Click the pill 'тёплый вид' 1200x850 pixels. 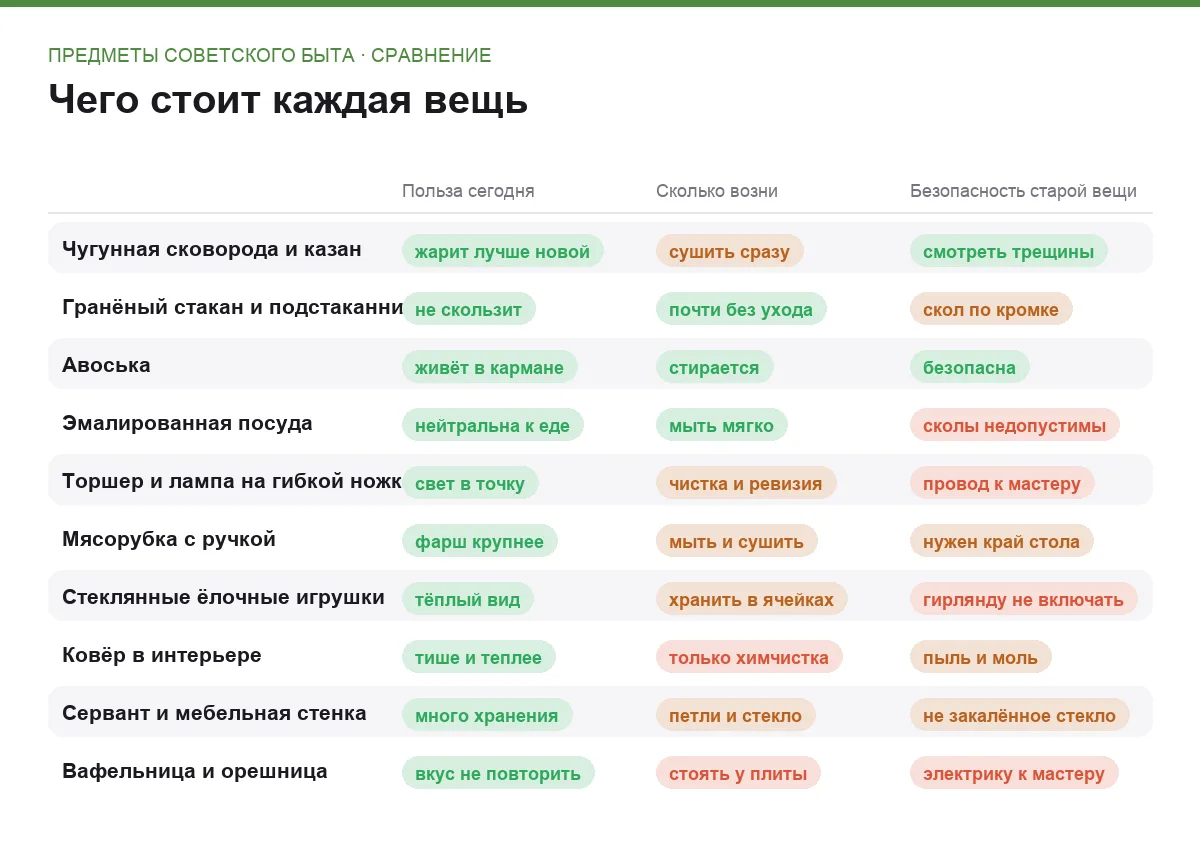pos(468,599)
